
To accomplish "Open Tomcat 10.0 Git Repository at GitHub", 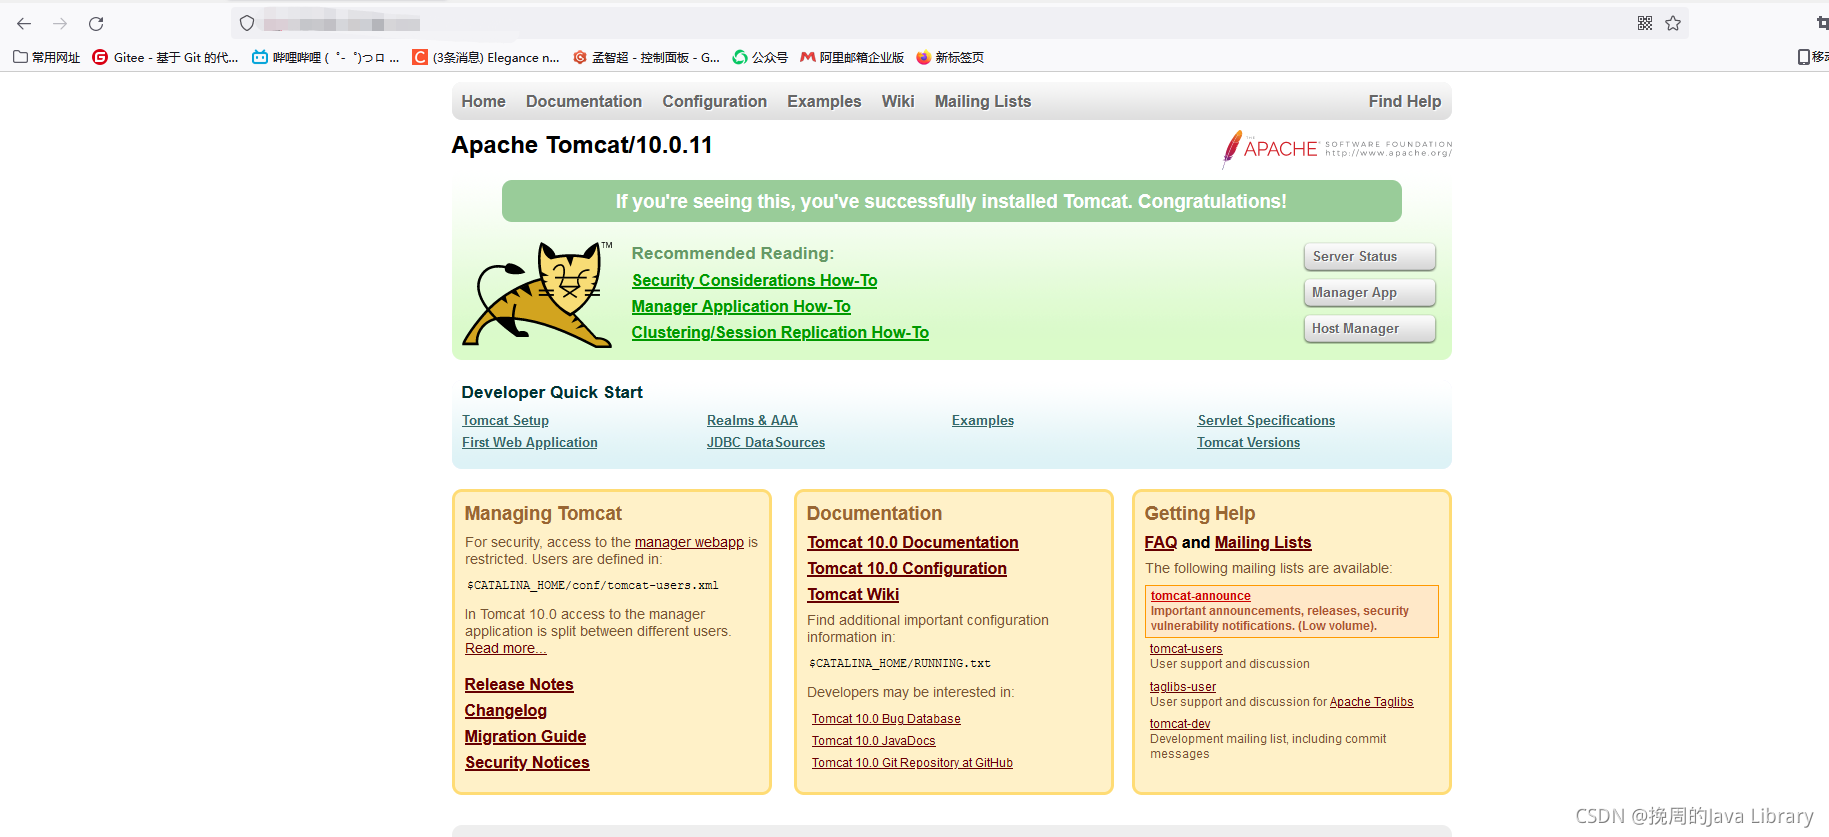I will (912, 763).
